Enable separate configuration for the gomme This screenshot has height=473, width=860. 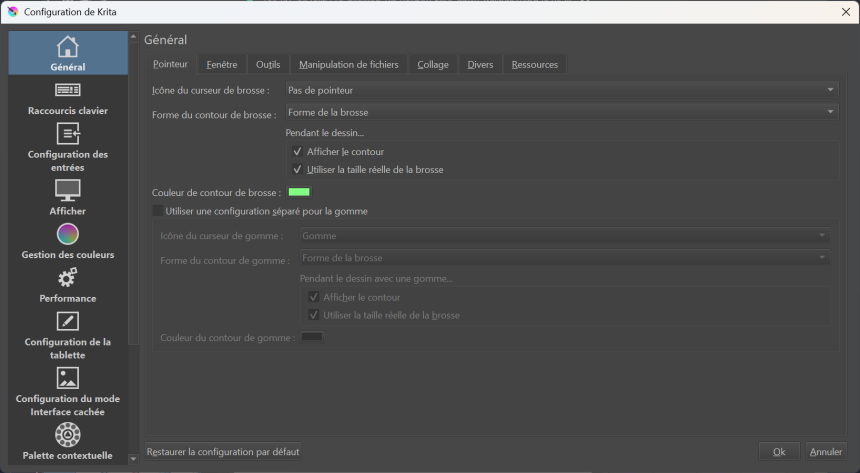click(157, 212)
